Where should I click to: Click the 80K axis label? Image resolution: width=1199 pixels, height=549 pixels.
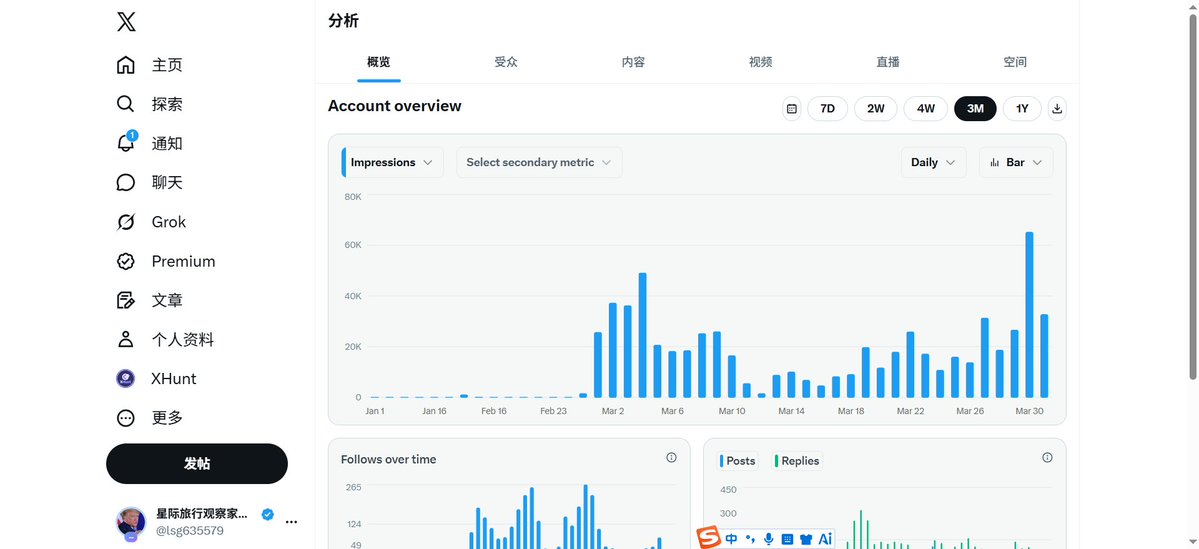[353, 197]
